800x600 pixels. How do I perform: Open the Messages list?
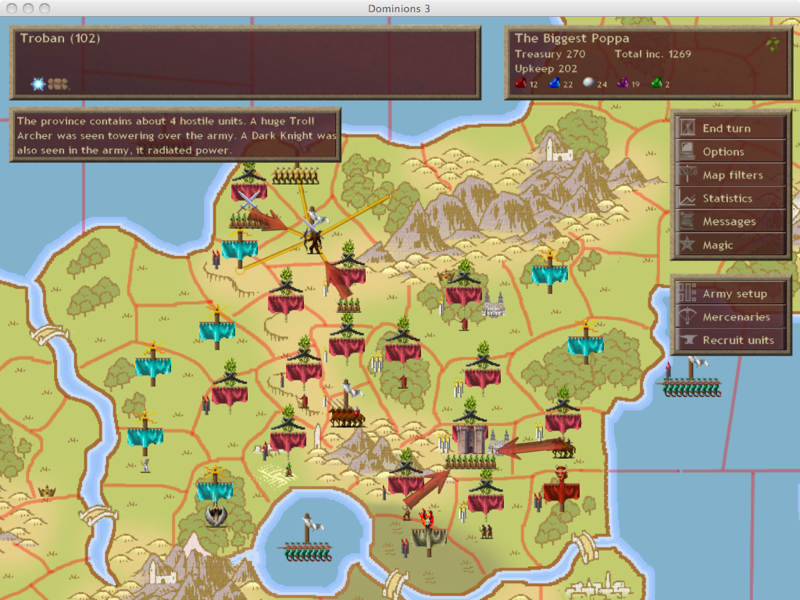coord(730,221)
